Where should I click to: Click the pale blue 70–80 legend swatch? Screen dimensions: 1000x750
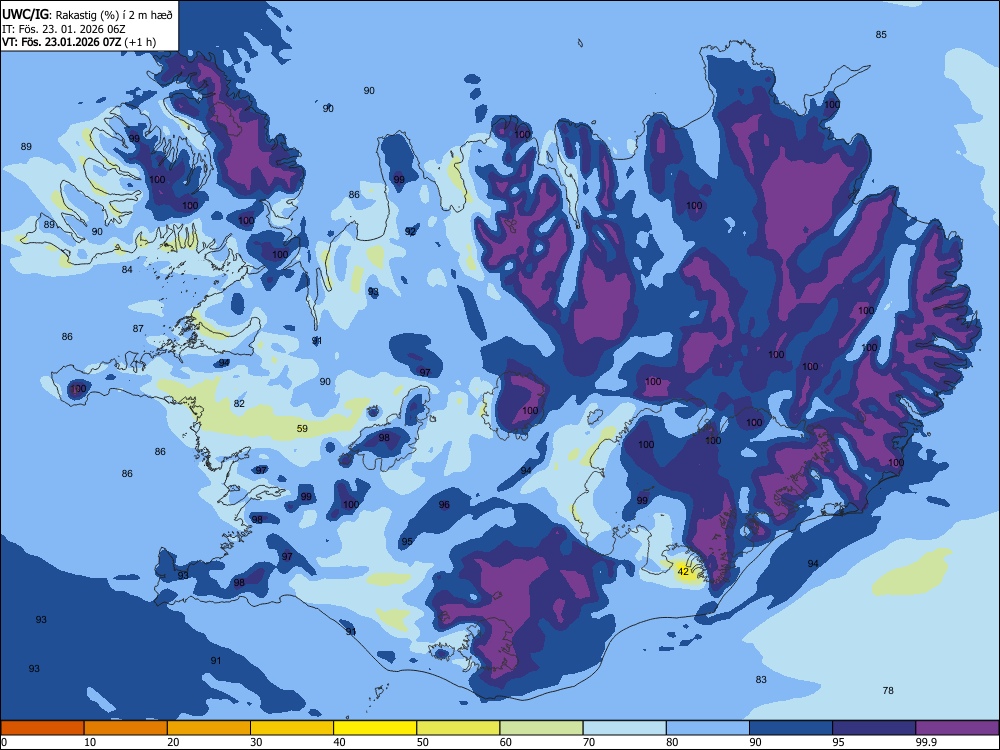(624, 728)
